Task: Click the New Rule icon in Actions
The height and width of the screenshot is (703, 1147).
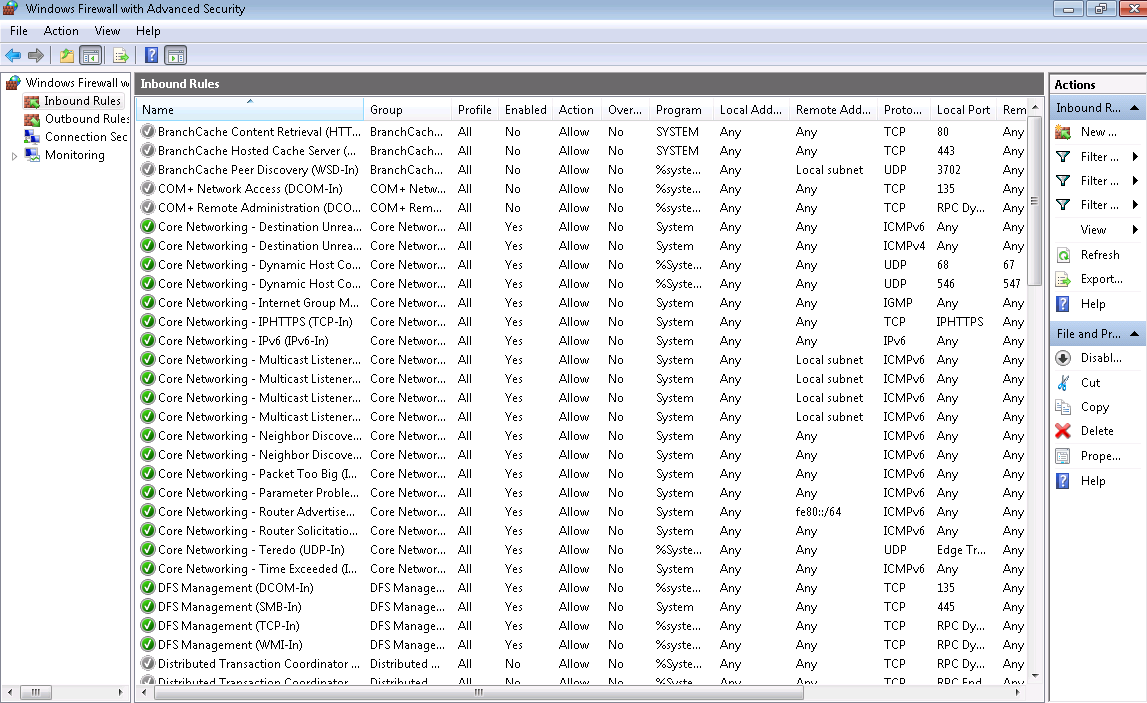Action: point(1064,132)
